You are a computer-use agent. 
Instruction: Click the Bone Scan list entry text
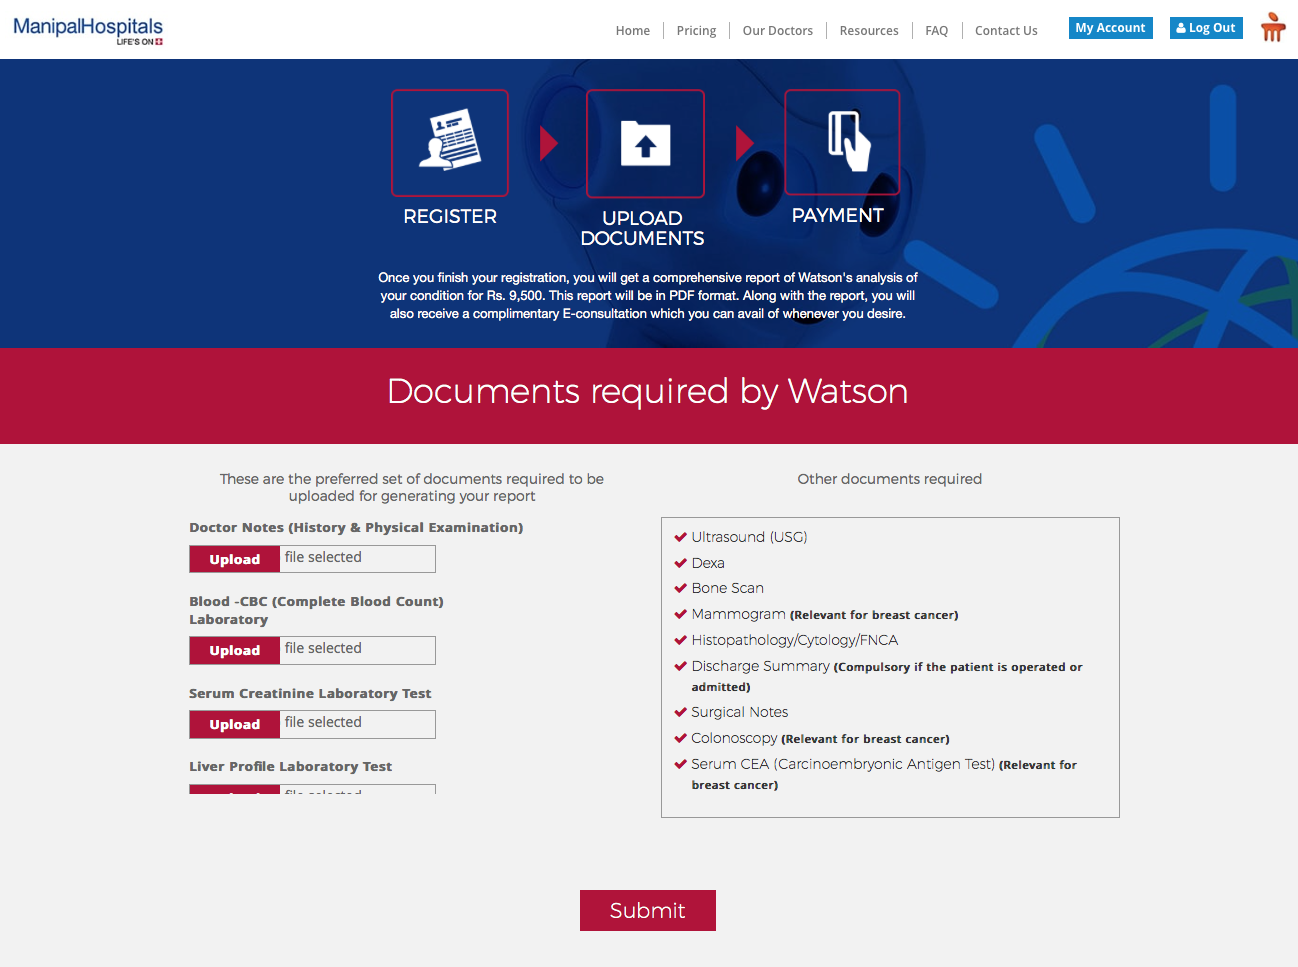(728, 588)
